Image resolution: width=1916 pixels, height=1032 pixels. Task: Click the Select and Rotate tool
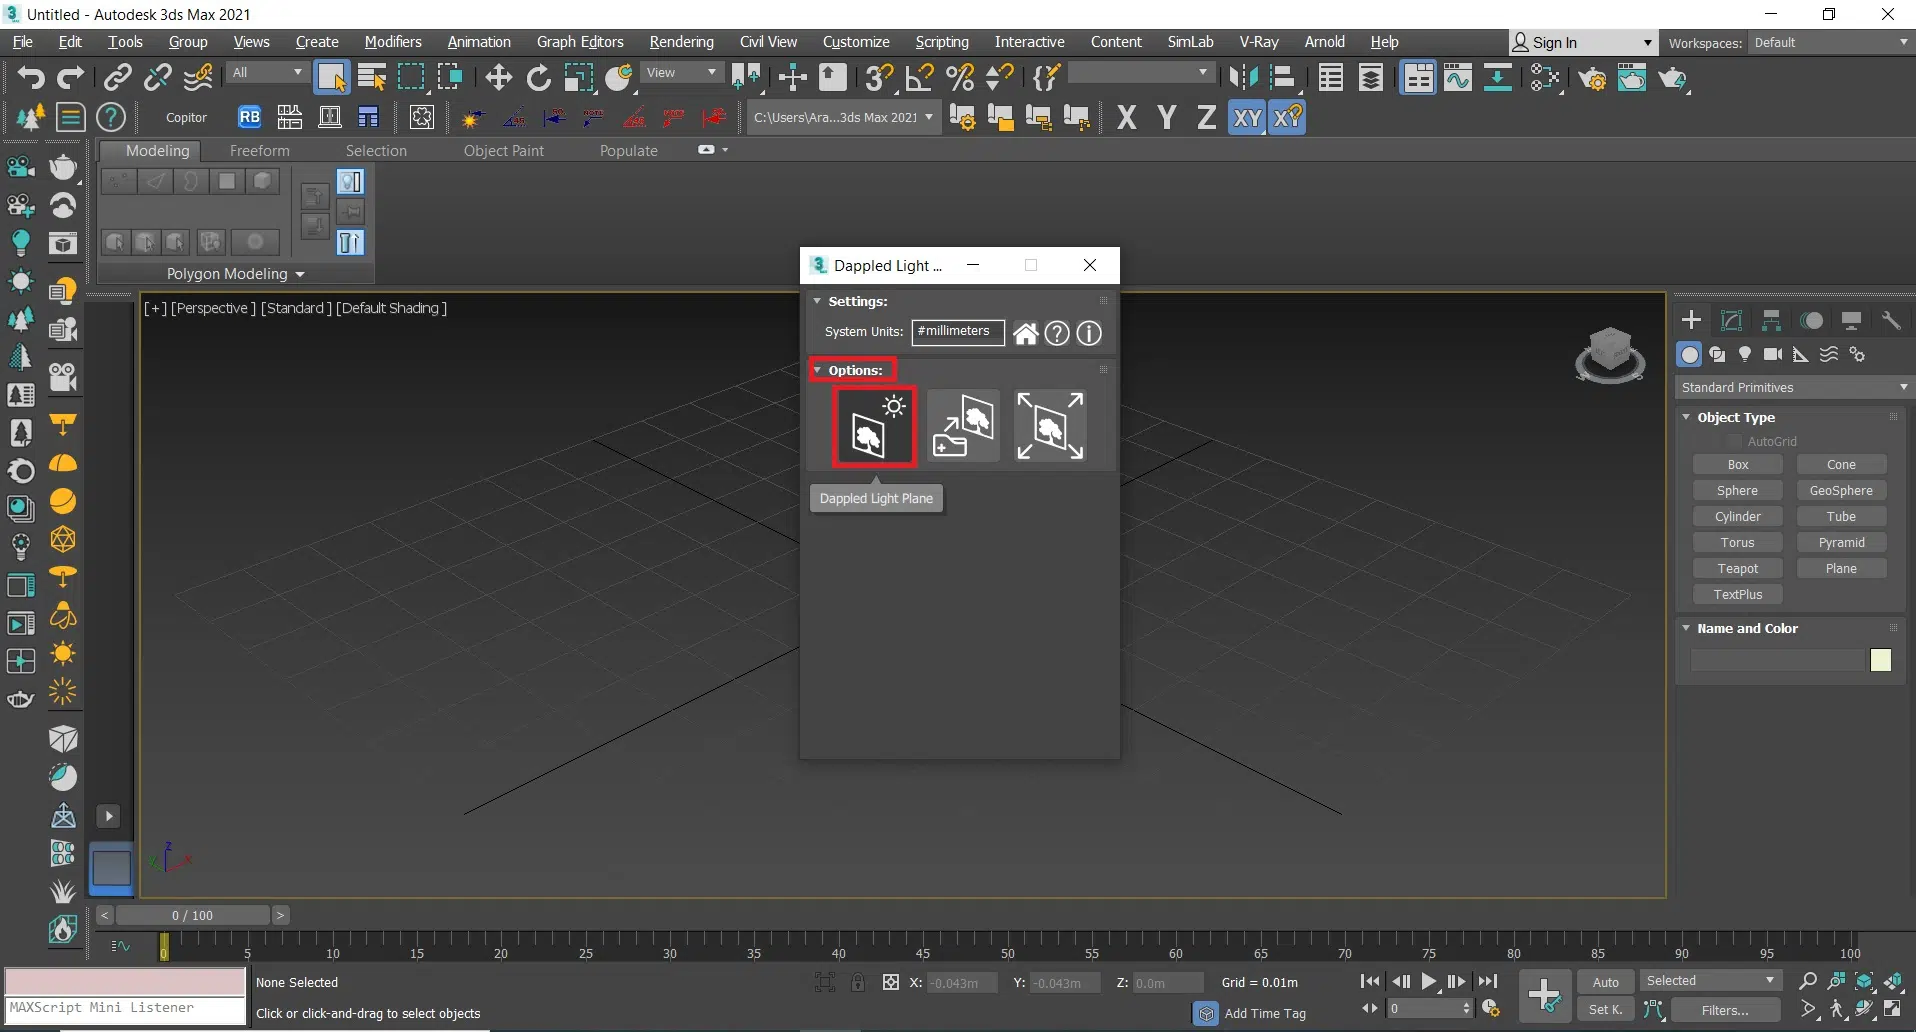point(538,78)
